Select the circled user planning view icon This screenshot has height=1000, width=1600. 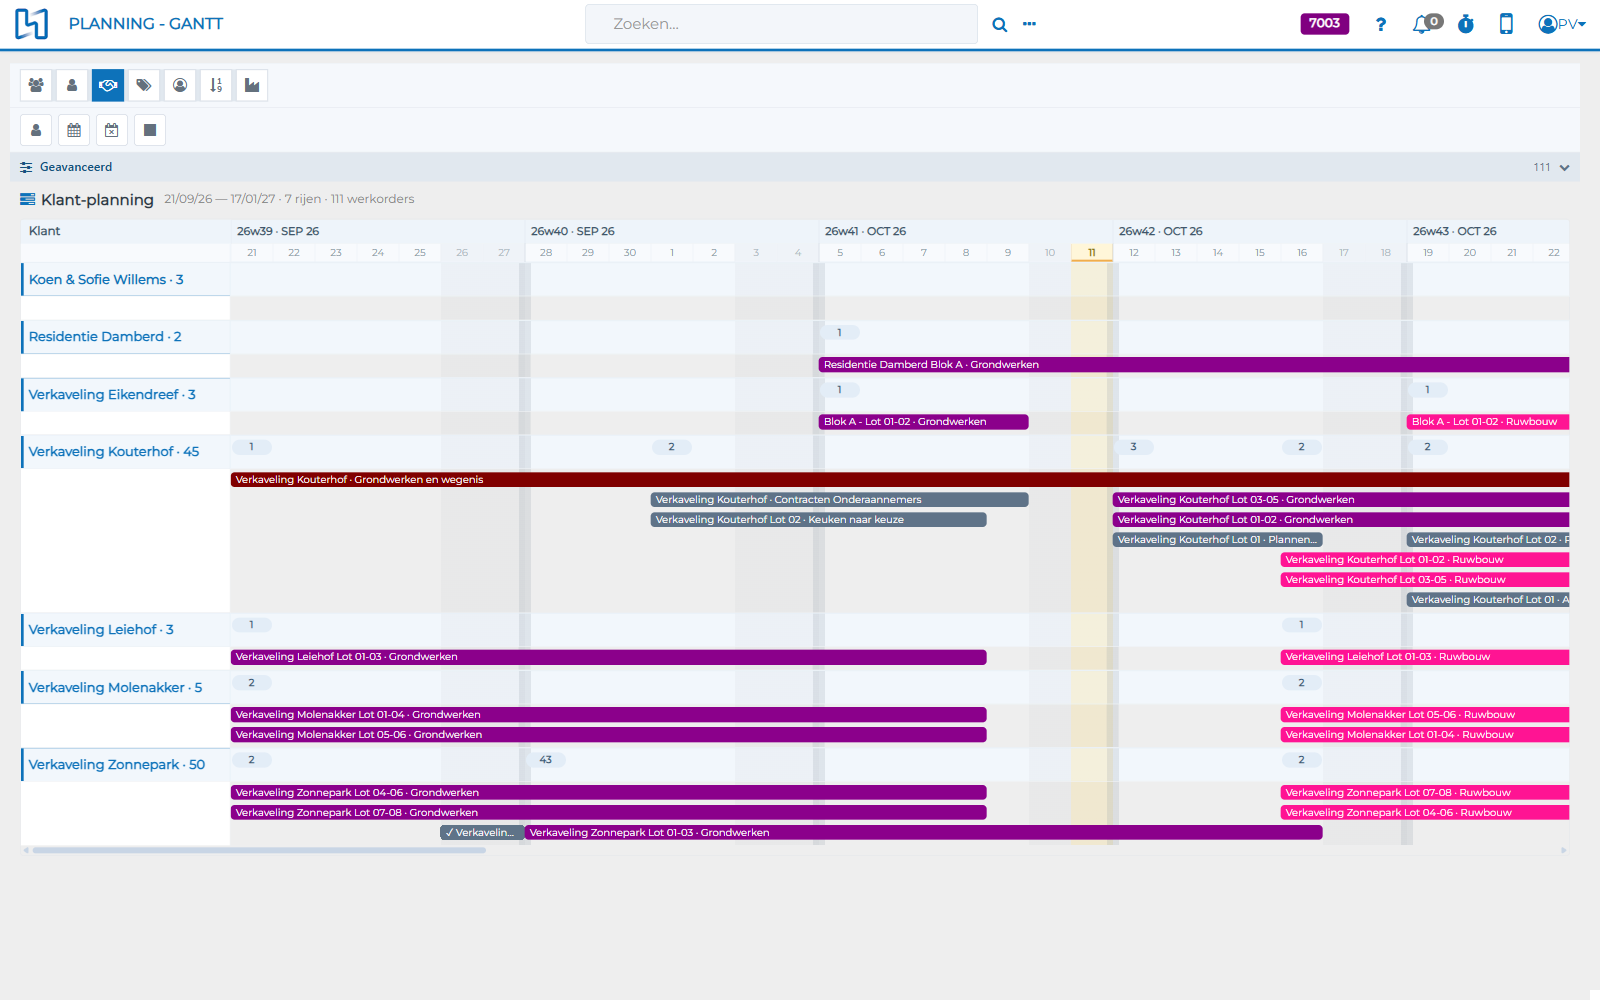(x=180, y=86)
